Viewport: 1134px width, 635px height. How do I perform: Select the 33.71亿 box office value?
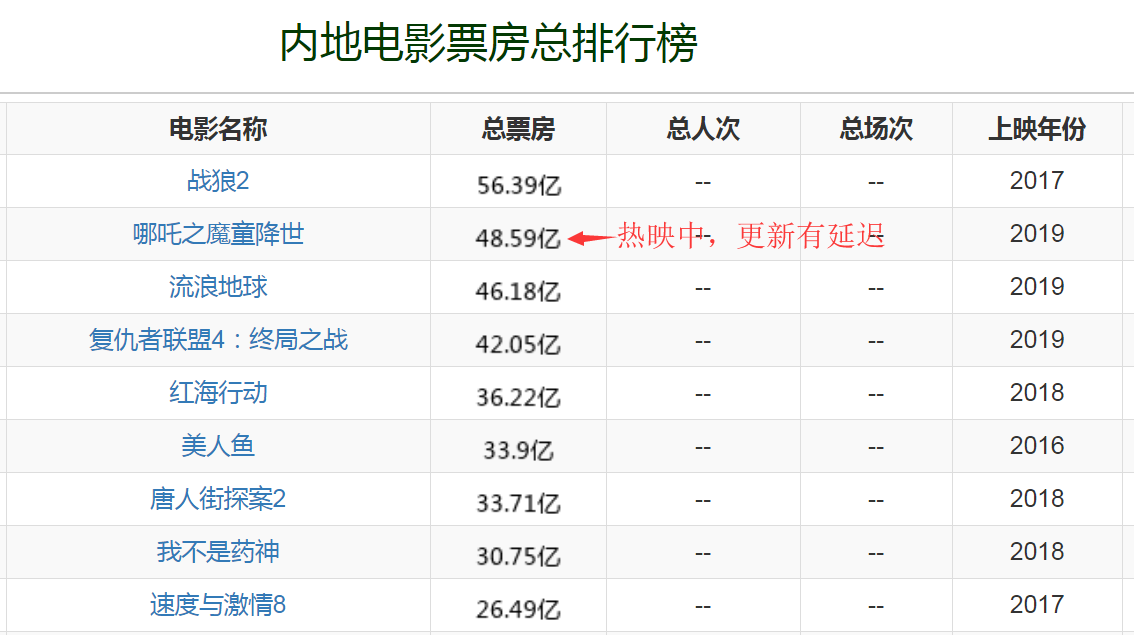point(519,503)
